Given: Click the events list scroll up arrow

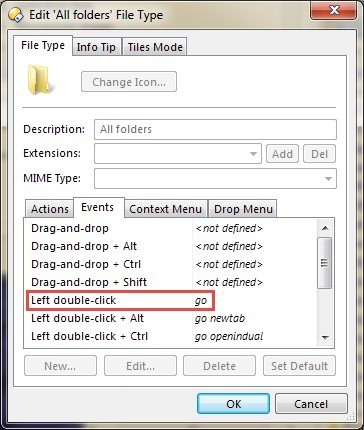Looking at the screenshot, I should click(x=325, y=228).
